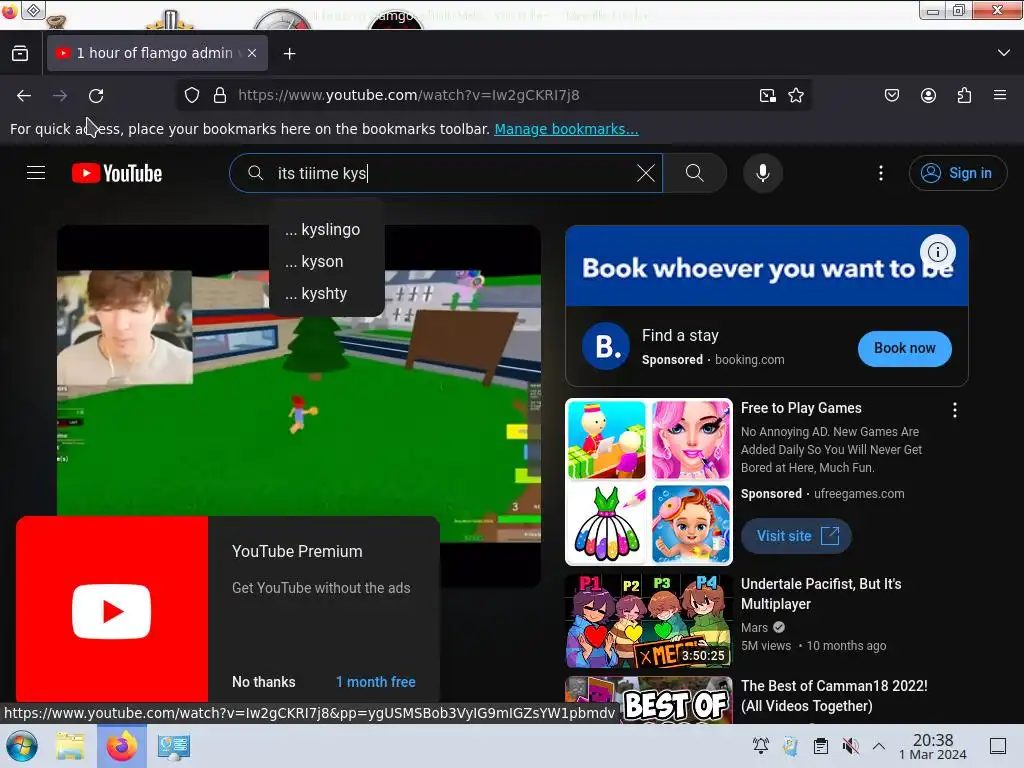The height and width of the screenshot is (768, 1024).
Task: Close the '1 hour of flamgo admin' tab
Action: coord(252,53)
